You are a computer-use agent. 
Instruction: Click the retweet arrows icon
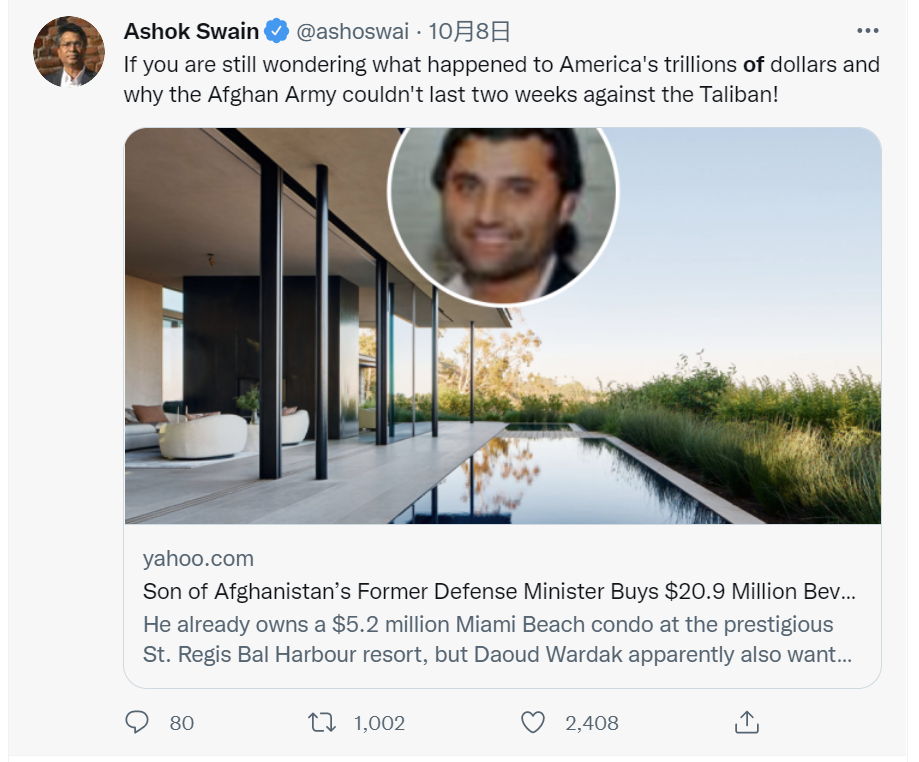click(322, 722)
